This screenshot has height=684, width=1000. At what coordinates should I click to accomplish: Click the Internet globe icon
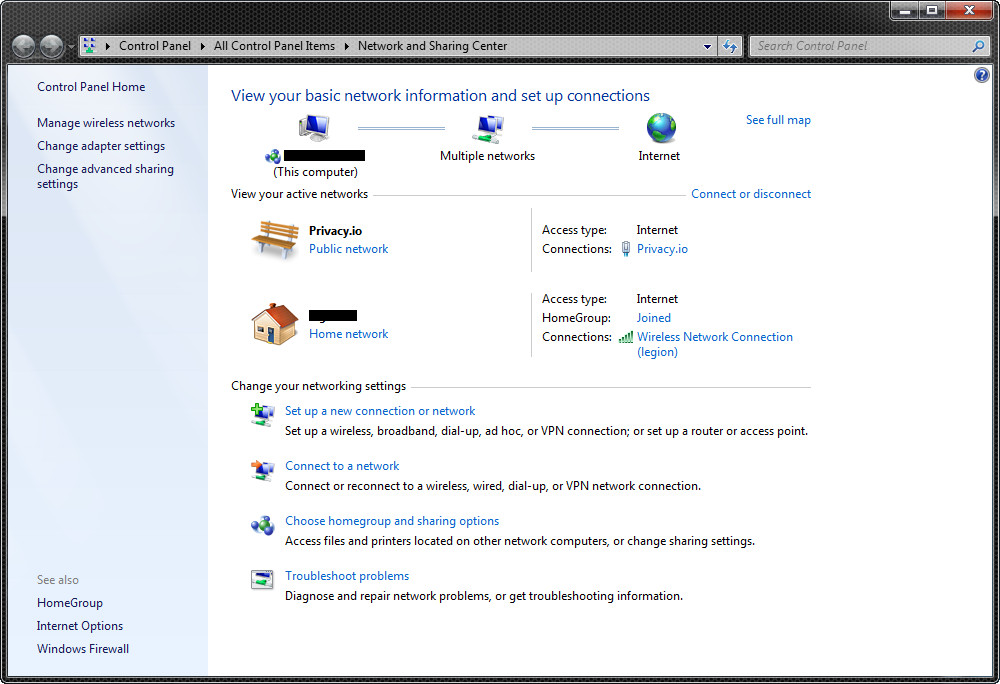point(660,128)
